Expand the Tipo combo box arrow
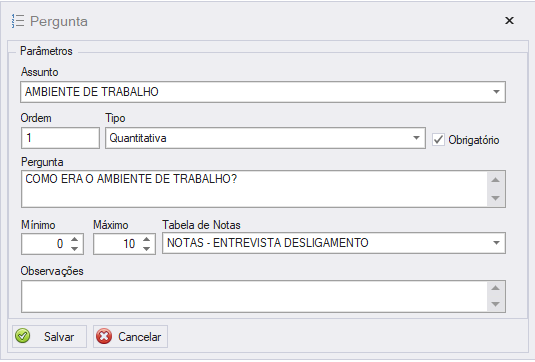Viewport: 535px width, 362px height. pyautogui.click(x=416, y=138)
